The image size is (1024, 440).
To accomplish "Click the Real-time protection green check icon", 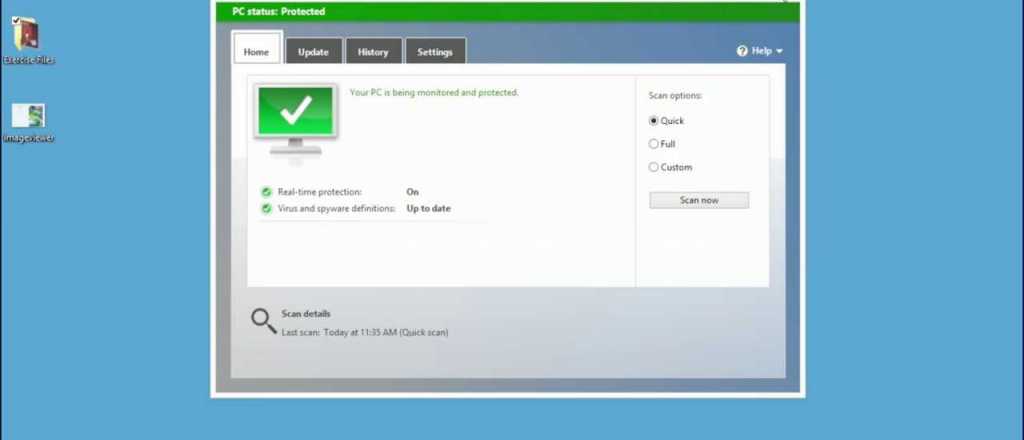I will (266, 192).
